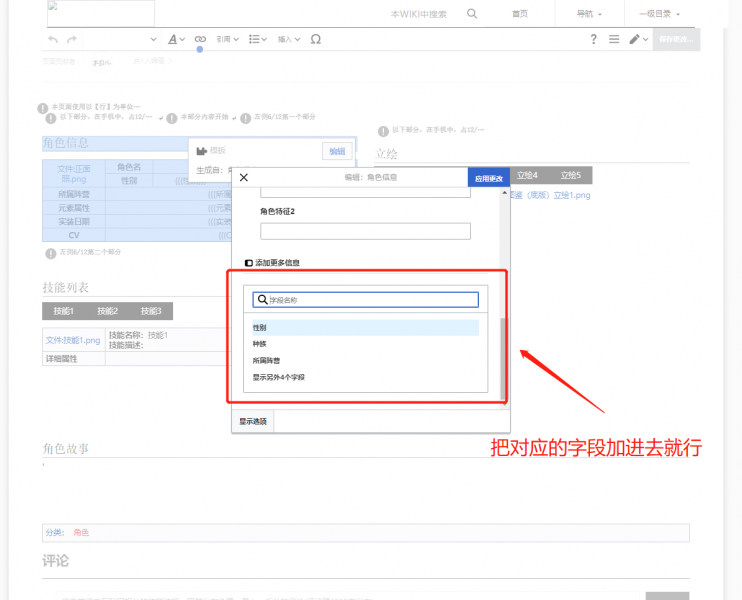
Task: Switch to the 立绘4 tab
Action: click(527, 175)
